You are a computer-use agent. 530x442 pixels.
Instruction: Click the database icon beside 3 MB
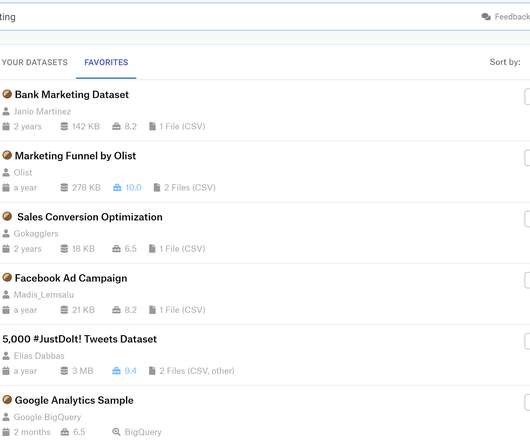coord(64,371)
